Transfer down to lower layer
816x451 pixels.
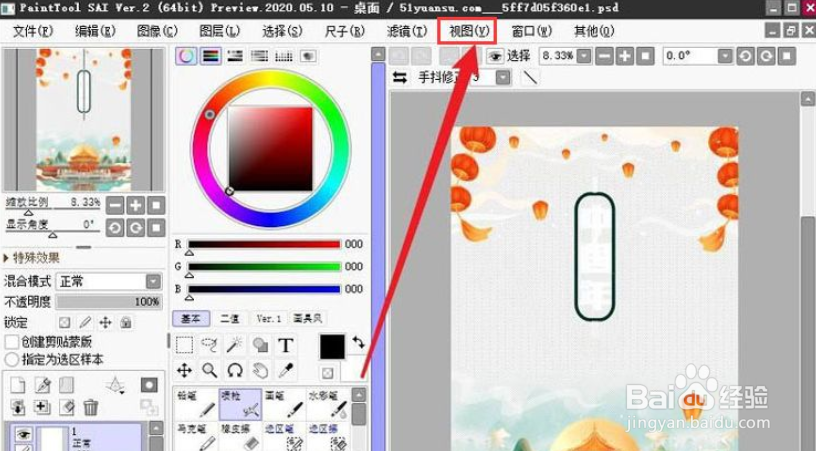pos(18,407)
